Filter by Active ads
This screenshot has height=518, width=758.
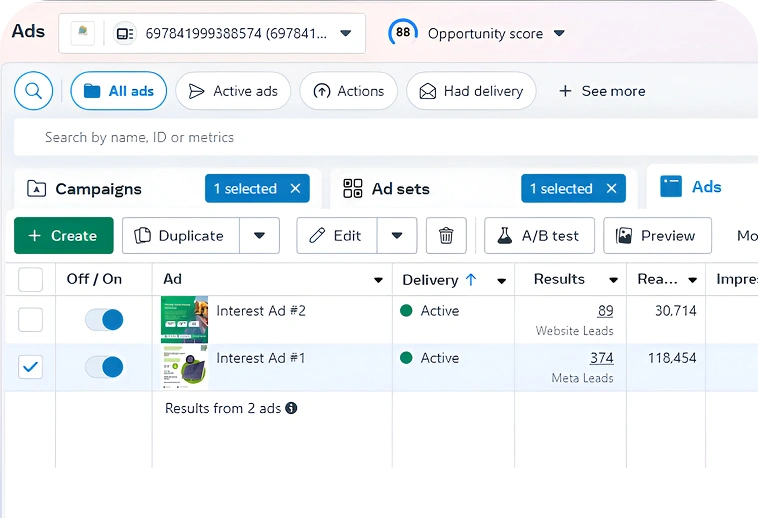233,91
